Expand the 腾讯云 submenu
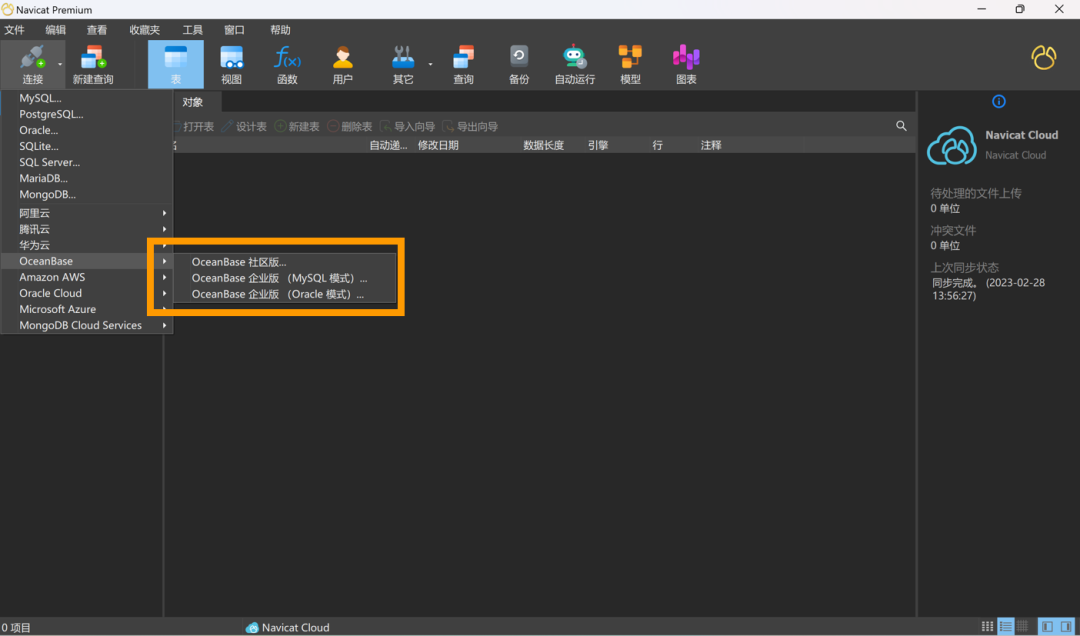This screenshot has width=1080, height=636. (x=87, y=229)
